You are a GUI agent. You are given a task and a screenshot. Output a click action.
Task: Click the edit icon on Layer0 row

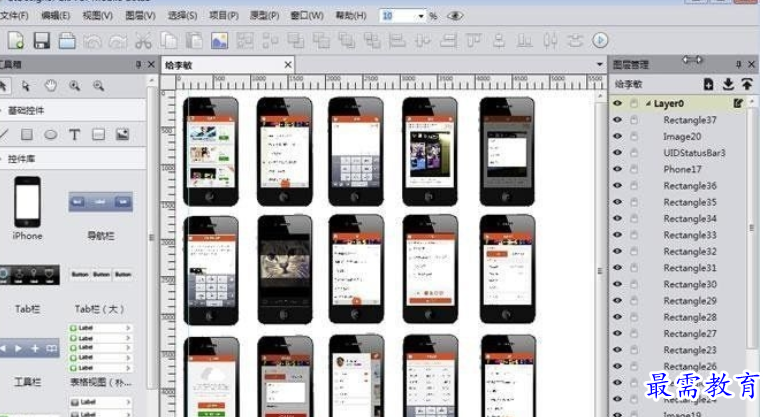tap(738, 103)
